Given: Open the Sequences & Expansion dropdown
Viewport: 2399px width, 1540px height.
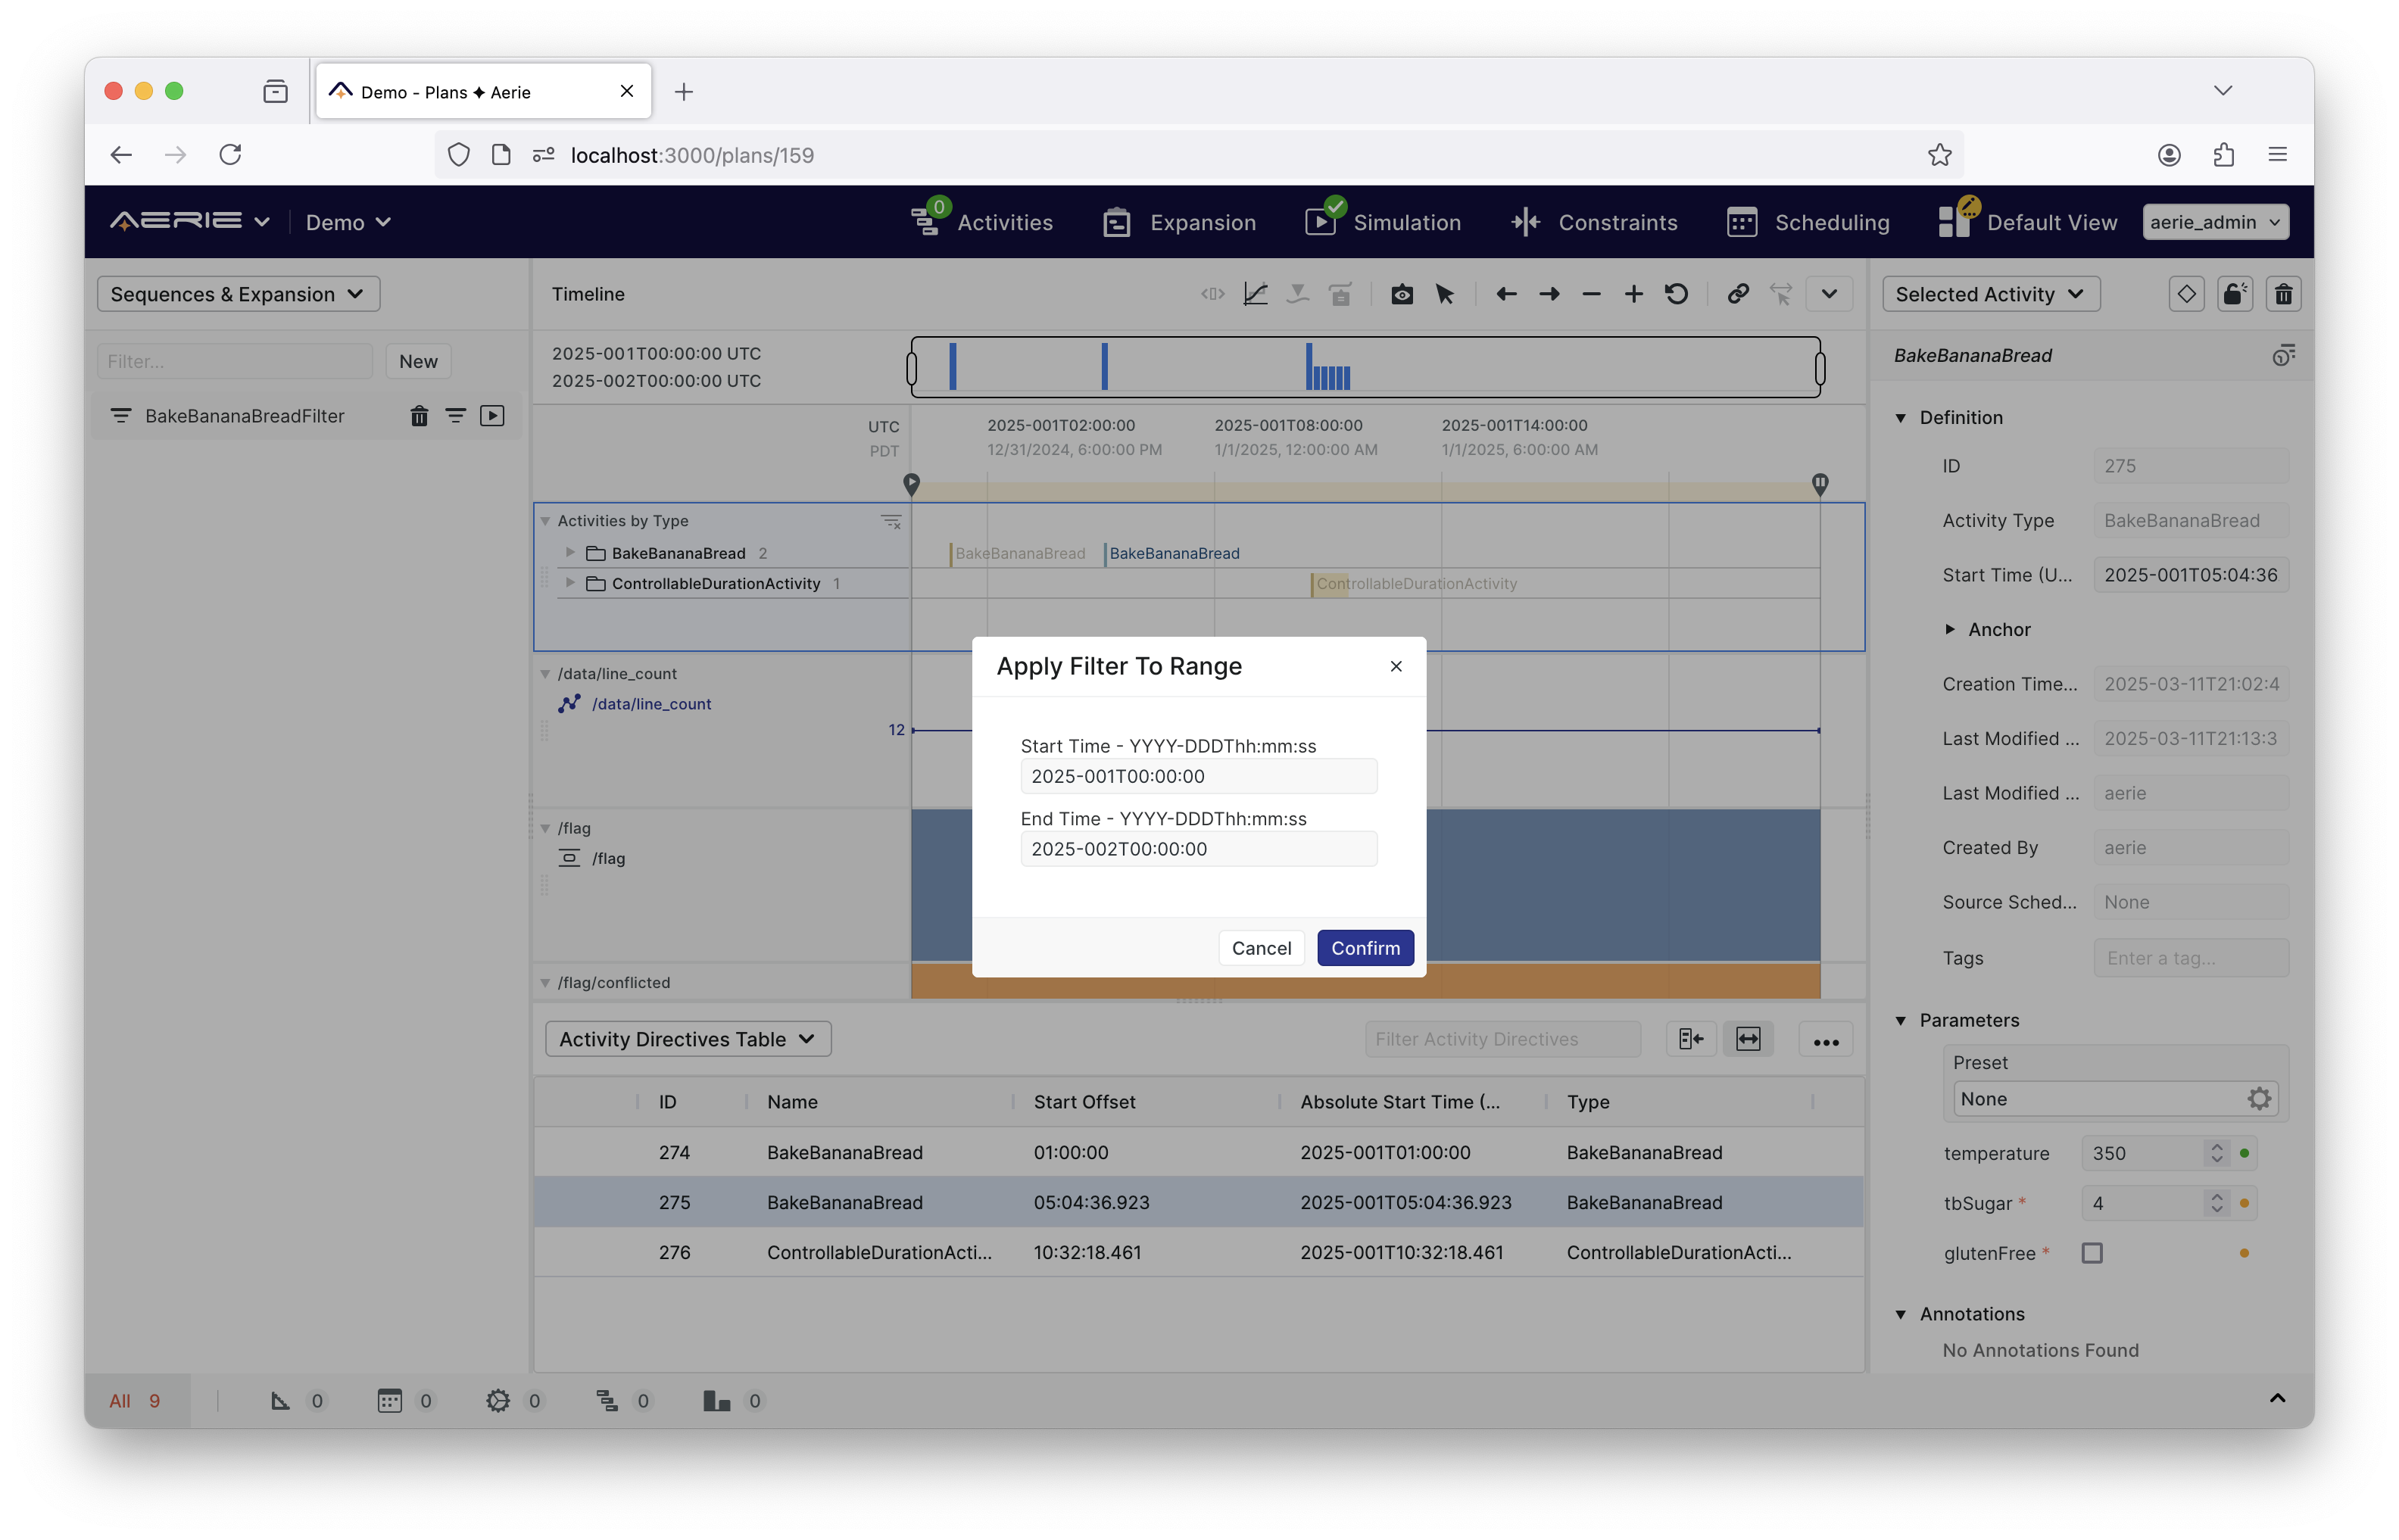Looking at the screenshot, I should (237, 293).
